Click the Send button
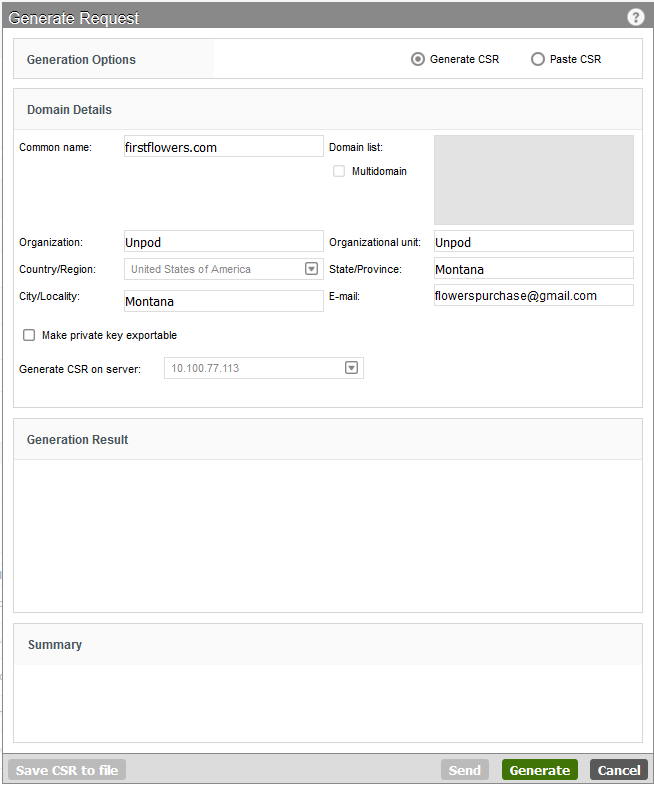Screen dimensions: 654x787 coord(465,770)
